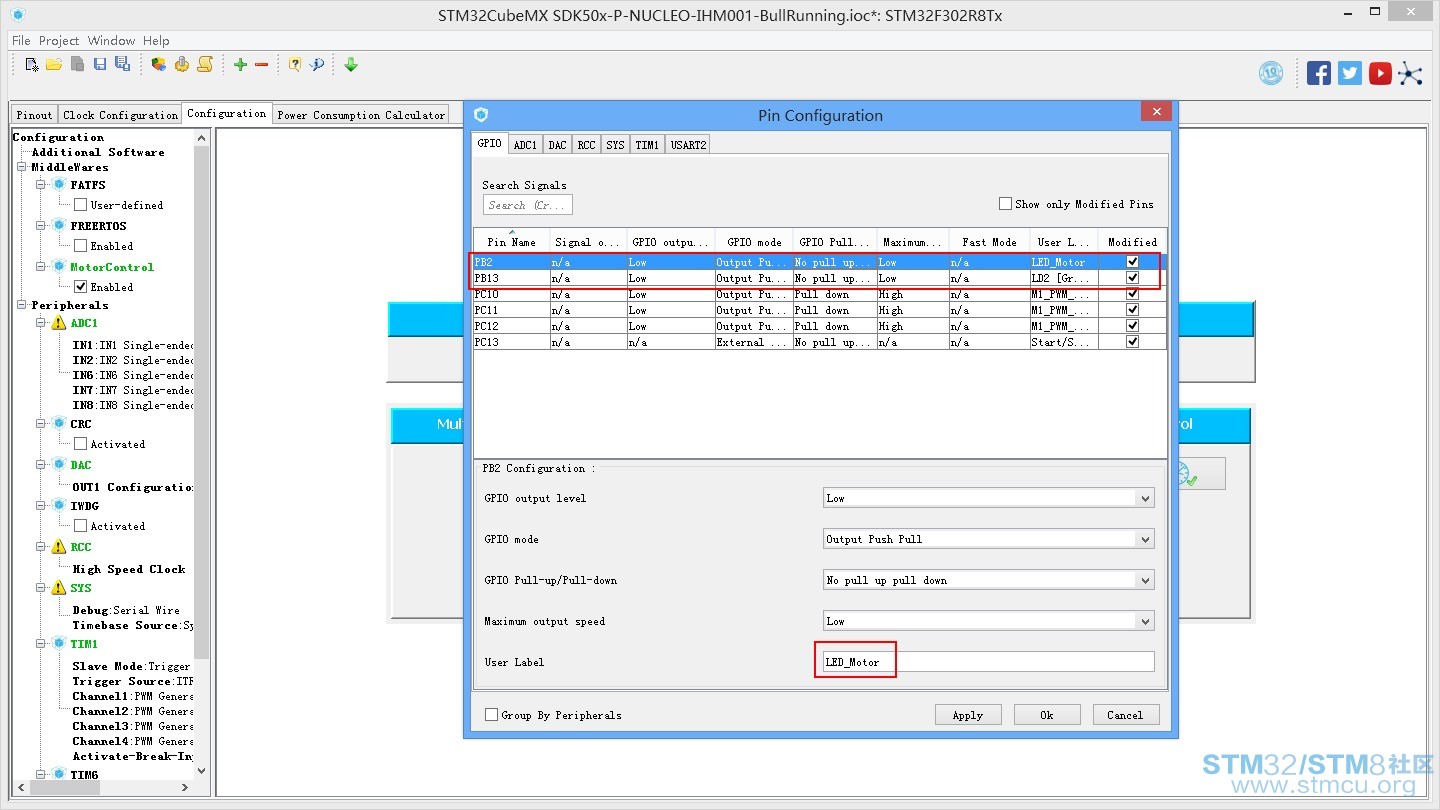Collapse the MiddleWares tree node
Viewport: 1440px width, 810px height.
click(x=22, y=167)
